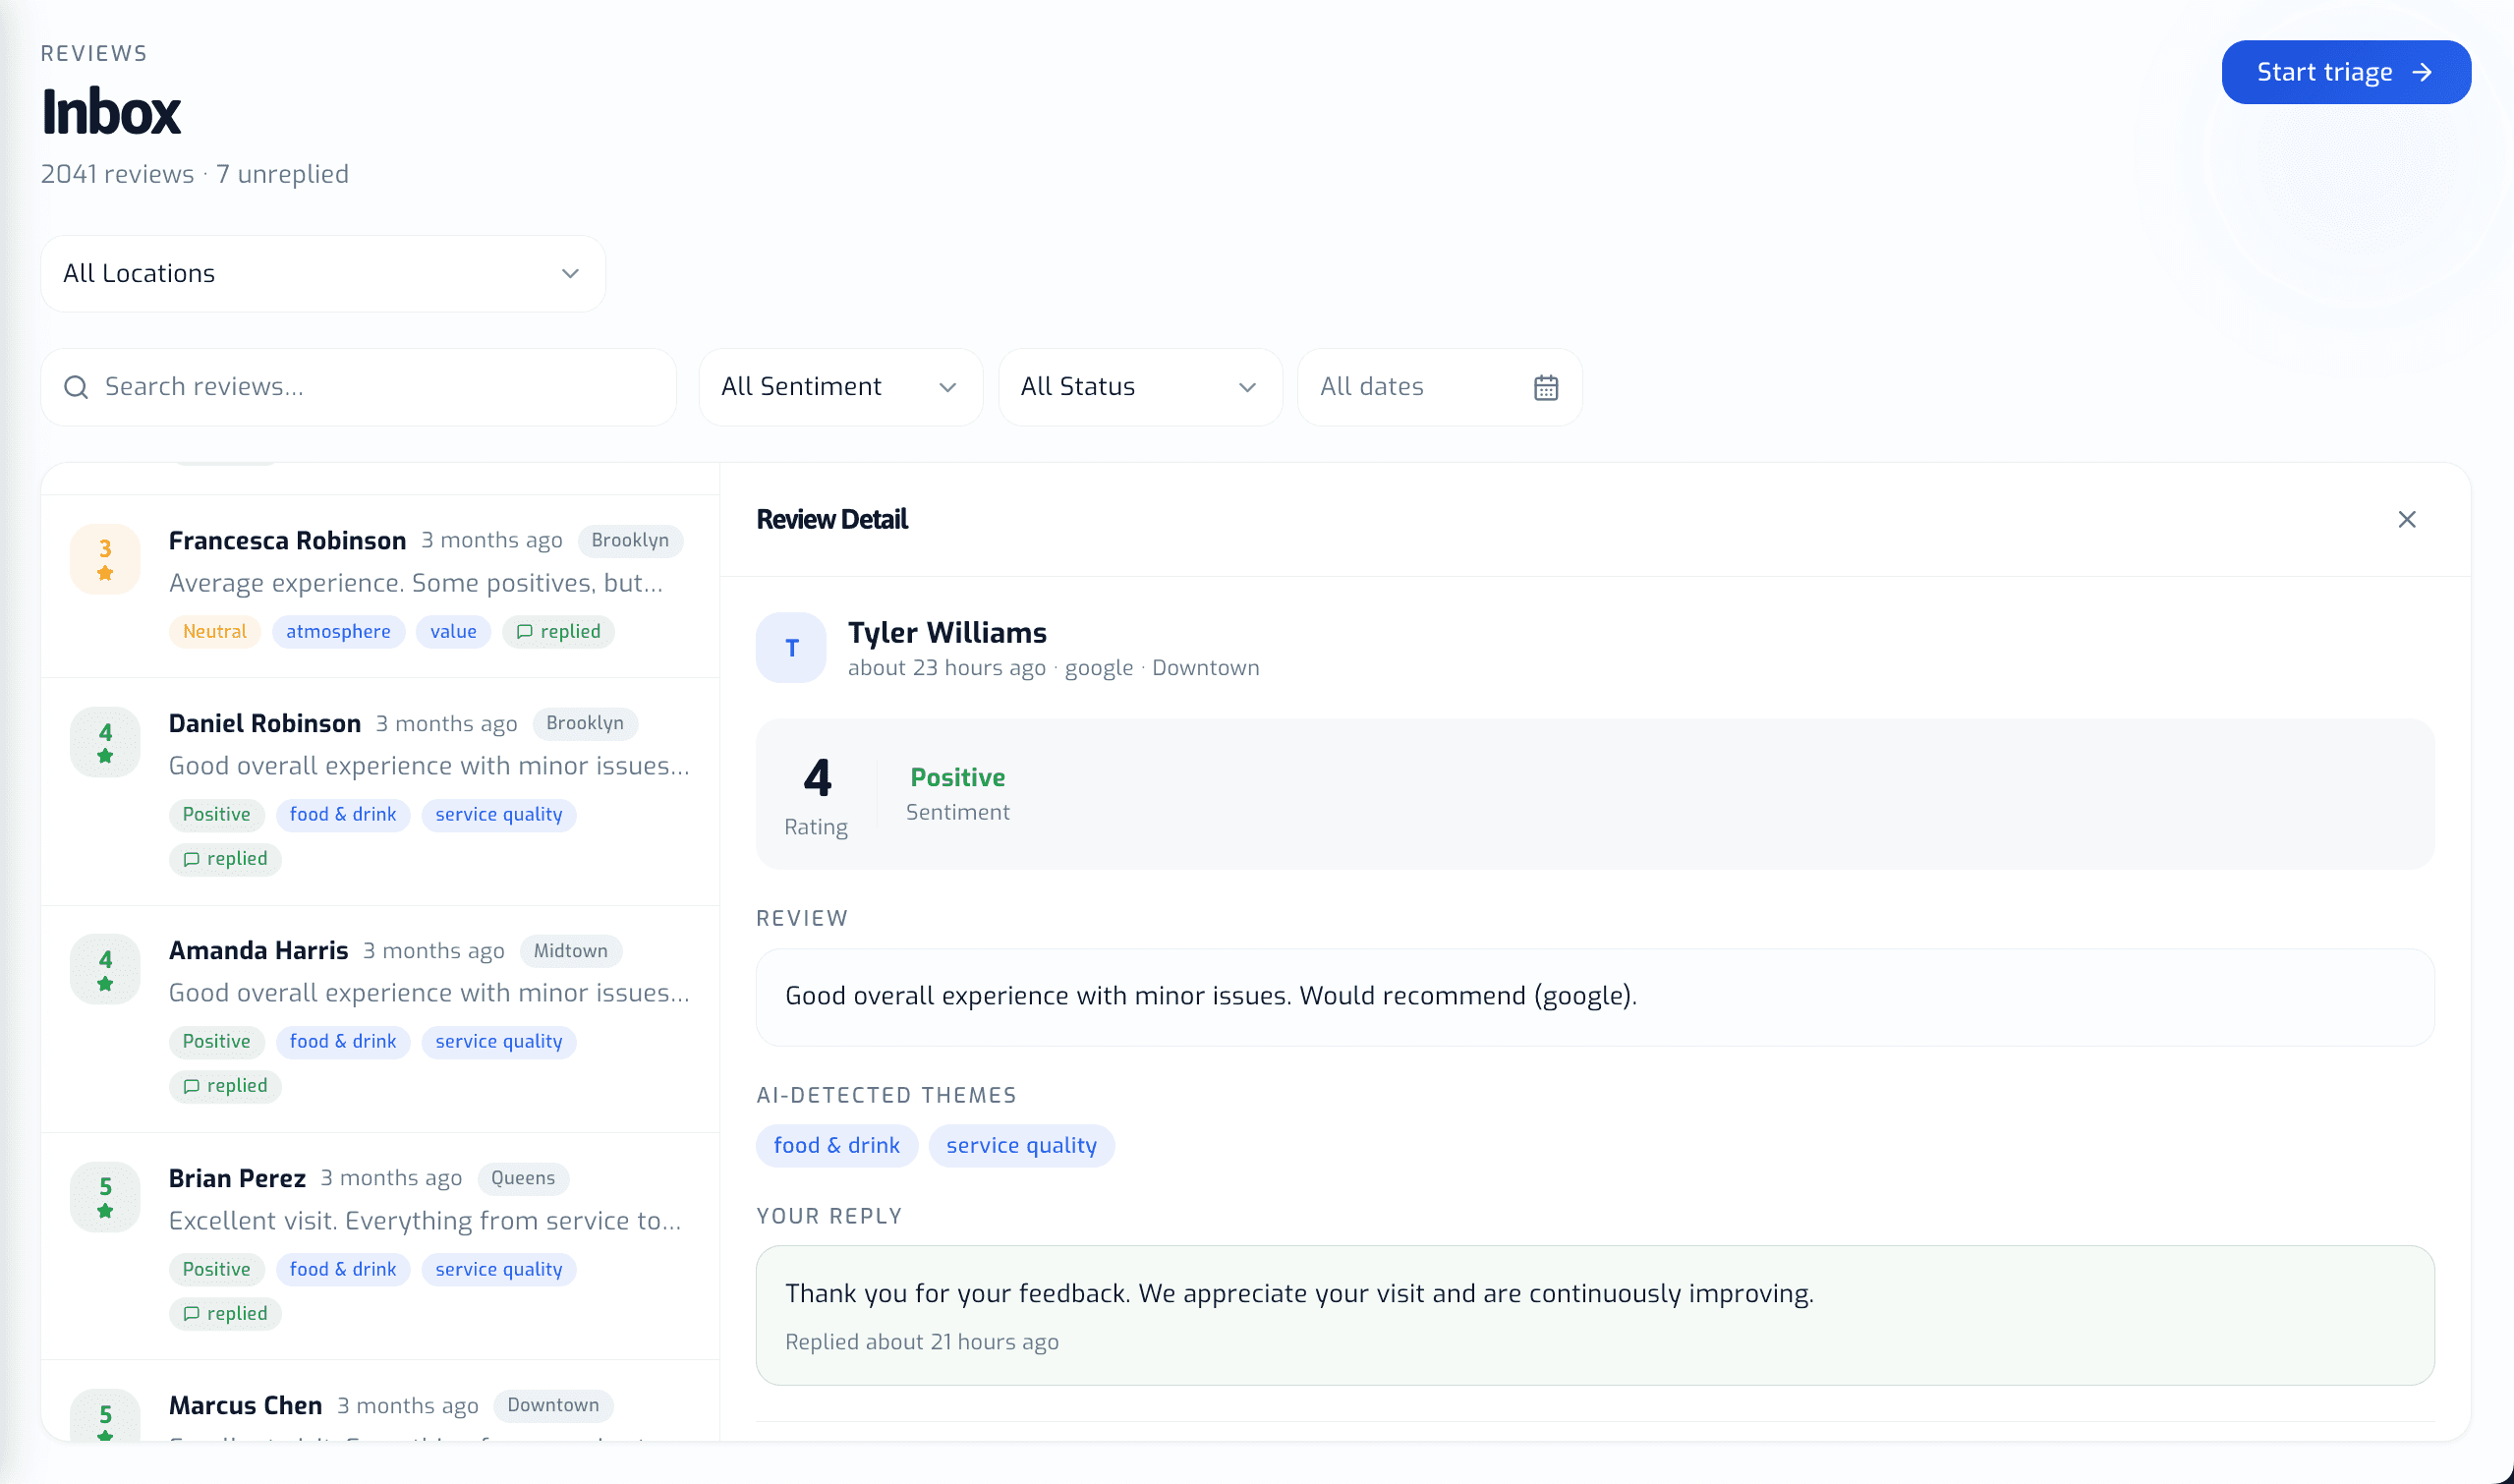Click service quality tag on Amanda Harris's review
The image size is (2514, 1484).
(499, 1042)
